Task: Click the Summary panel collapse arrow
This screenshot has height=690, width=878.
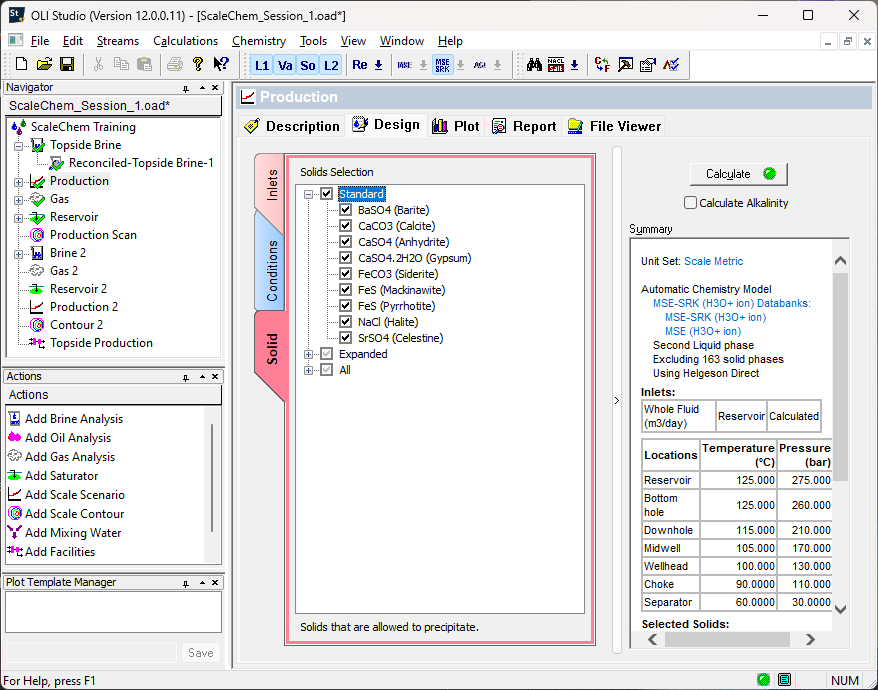Action: click(617, 400)
